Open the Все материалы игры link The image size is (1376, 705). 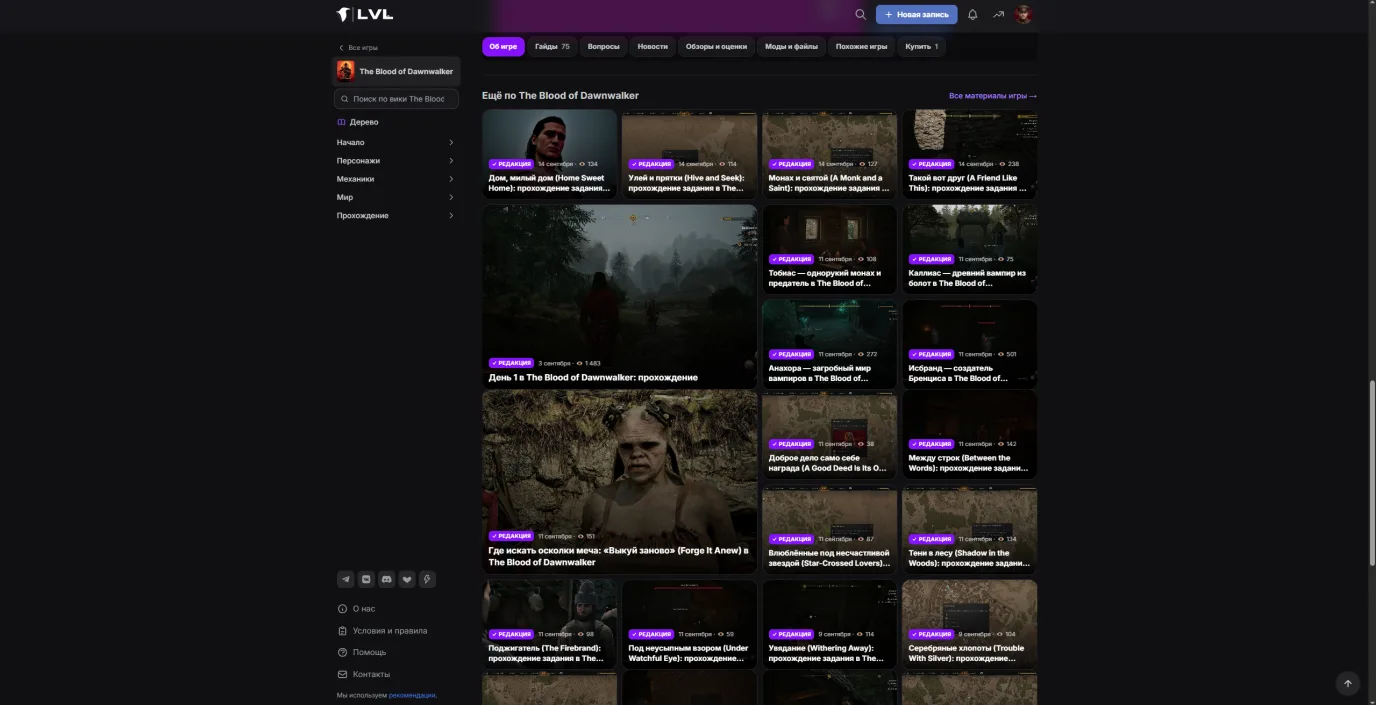click(992, 96)
